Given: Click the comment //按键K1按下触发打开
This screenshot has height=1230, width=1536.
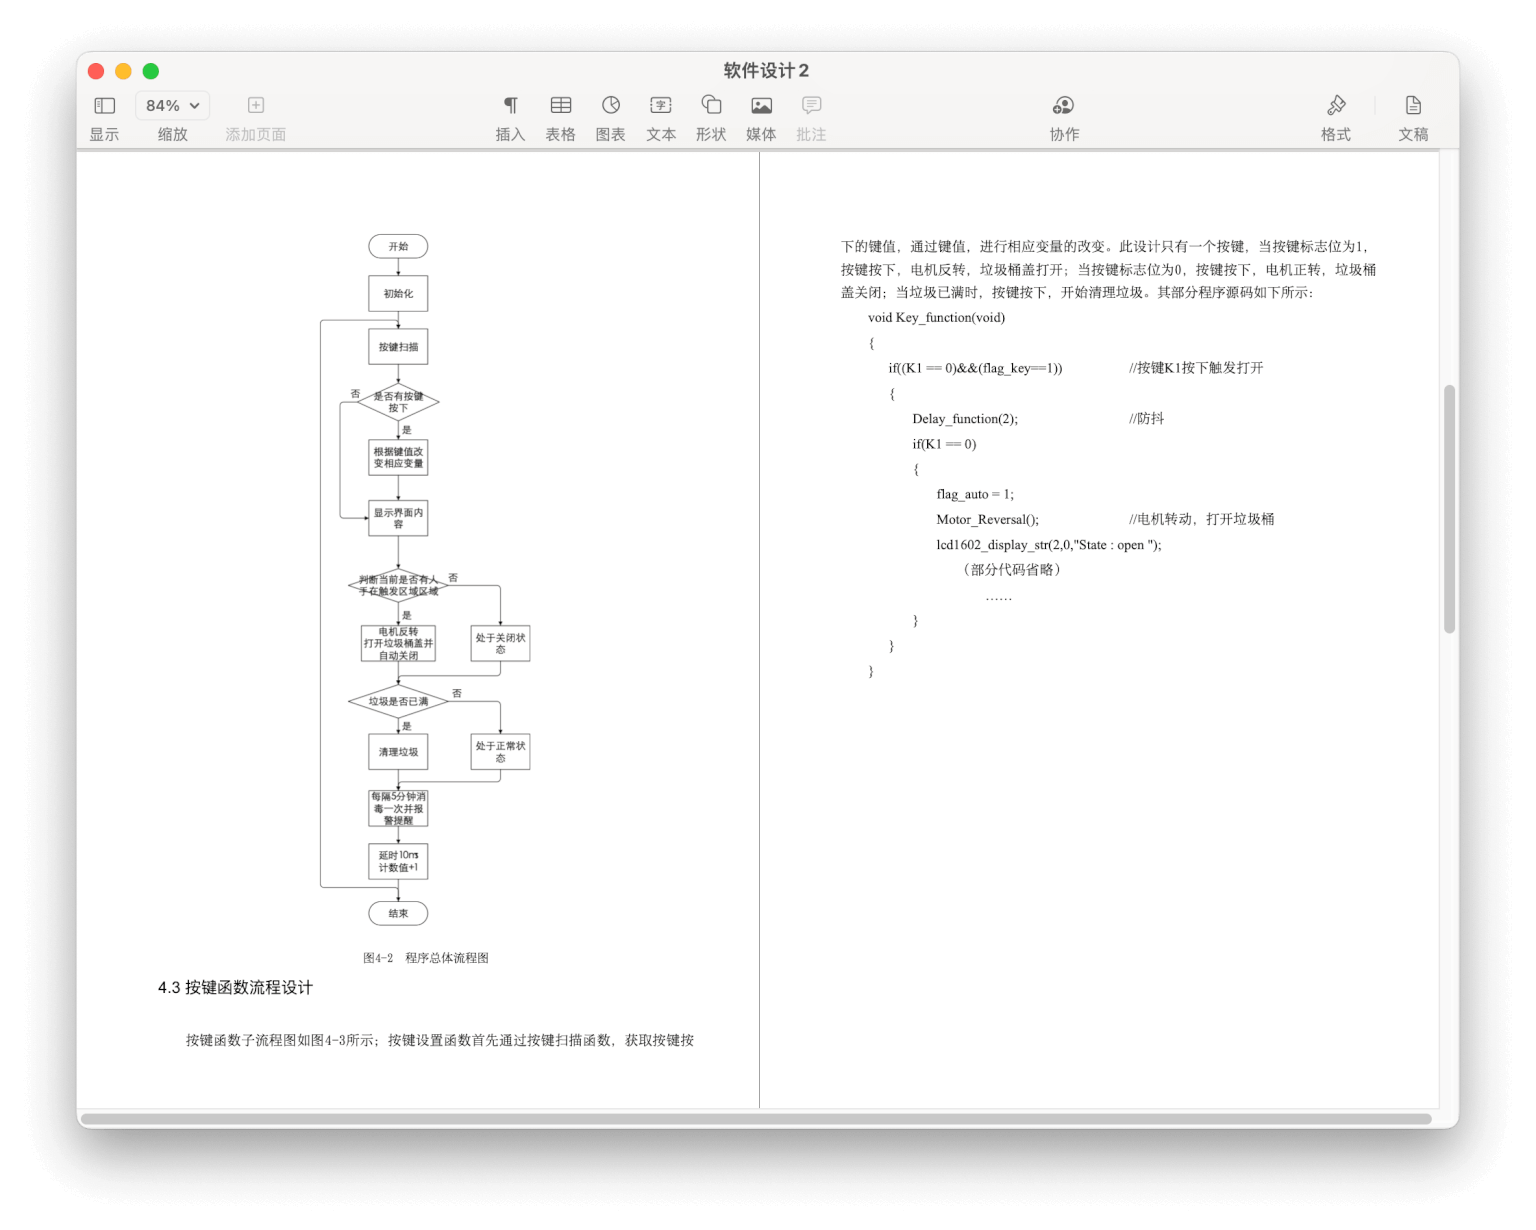Looking at the screenshot, I should pyautogui.click(x=1196, y=368).
